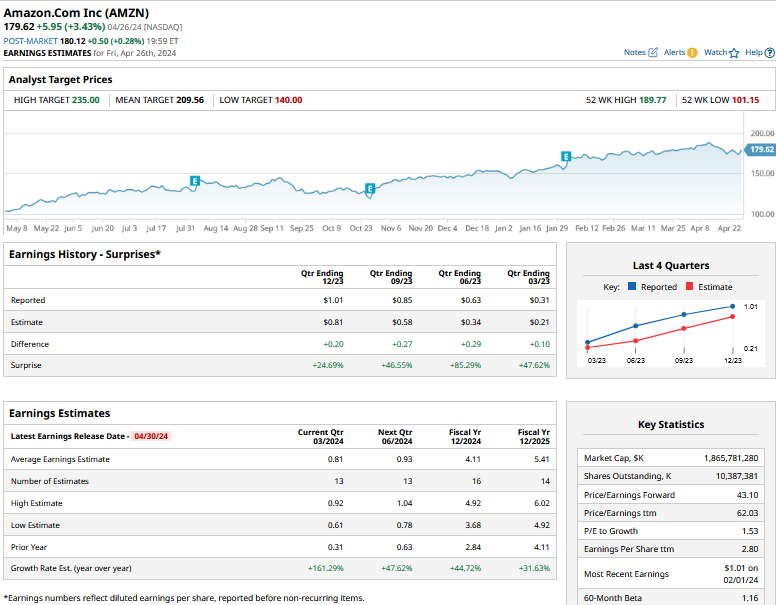Click the earnings 'E' marker near Jan 29
The image size is (776, 605).
[566, 157]
